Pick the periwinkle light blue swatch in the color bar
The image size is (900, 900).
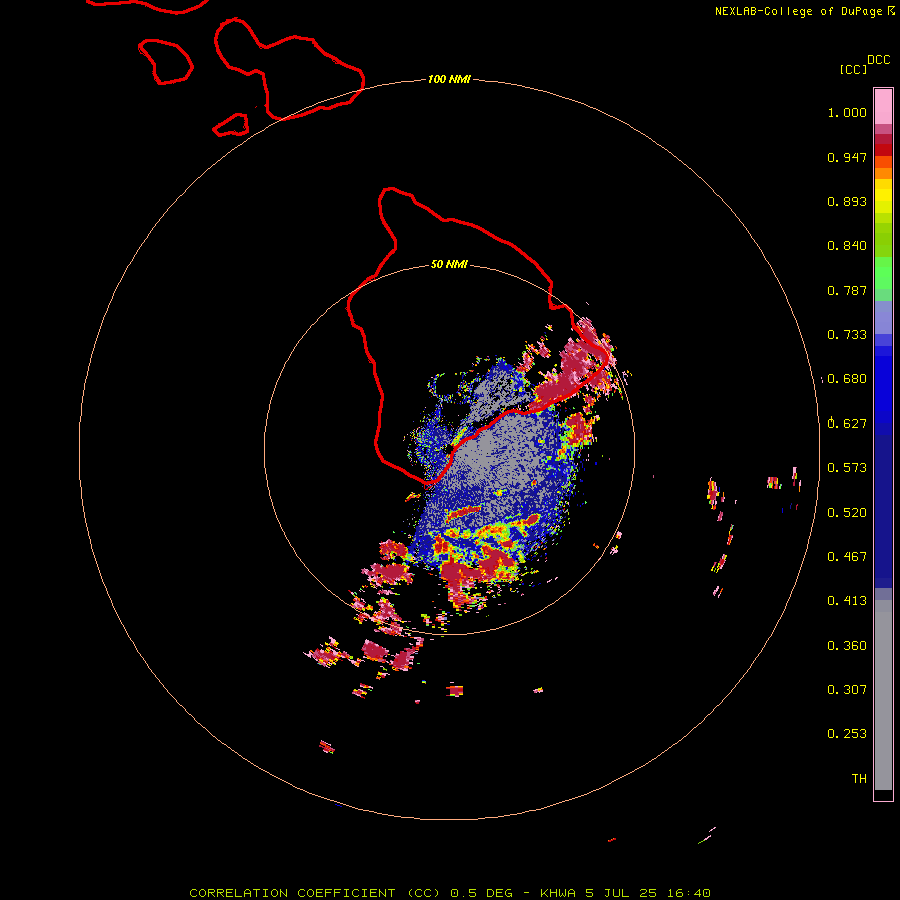coord(883,318)
